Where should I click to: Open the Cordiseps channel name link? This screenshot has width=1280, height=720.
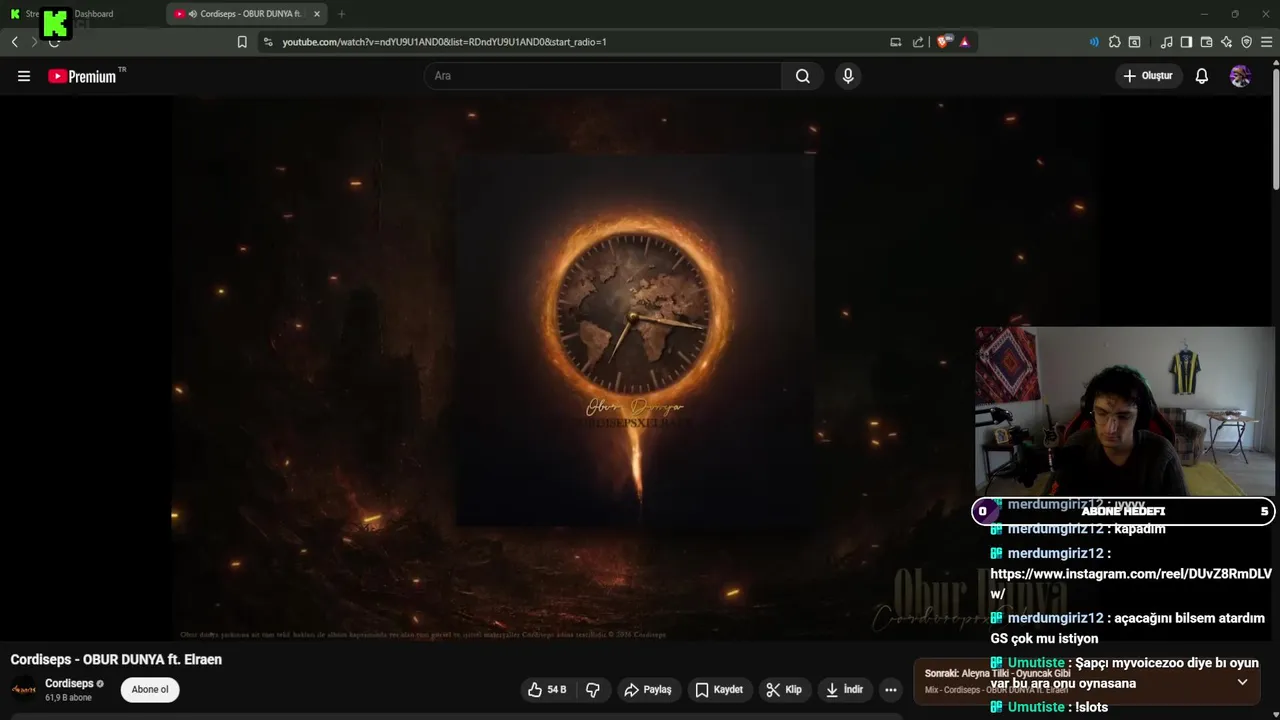coord(69,683)
